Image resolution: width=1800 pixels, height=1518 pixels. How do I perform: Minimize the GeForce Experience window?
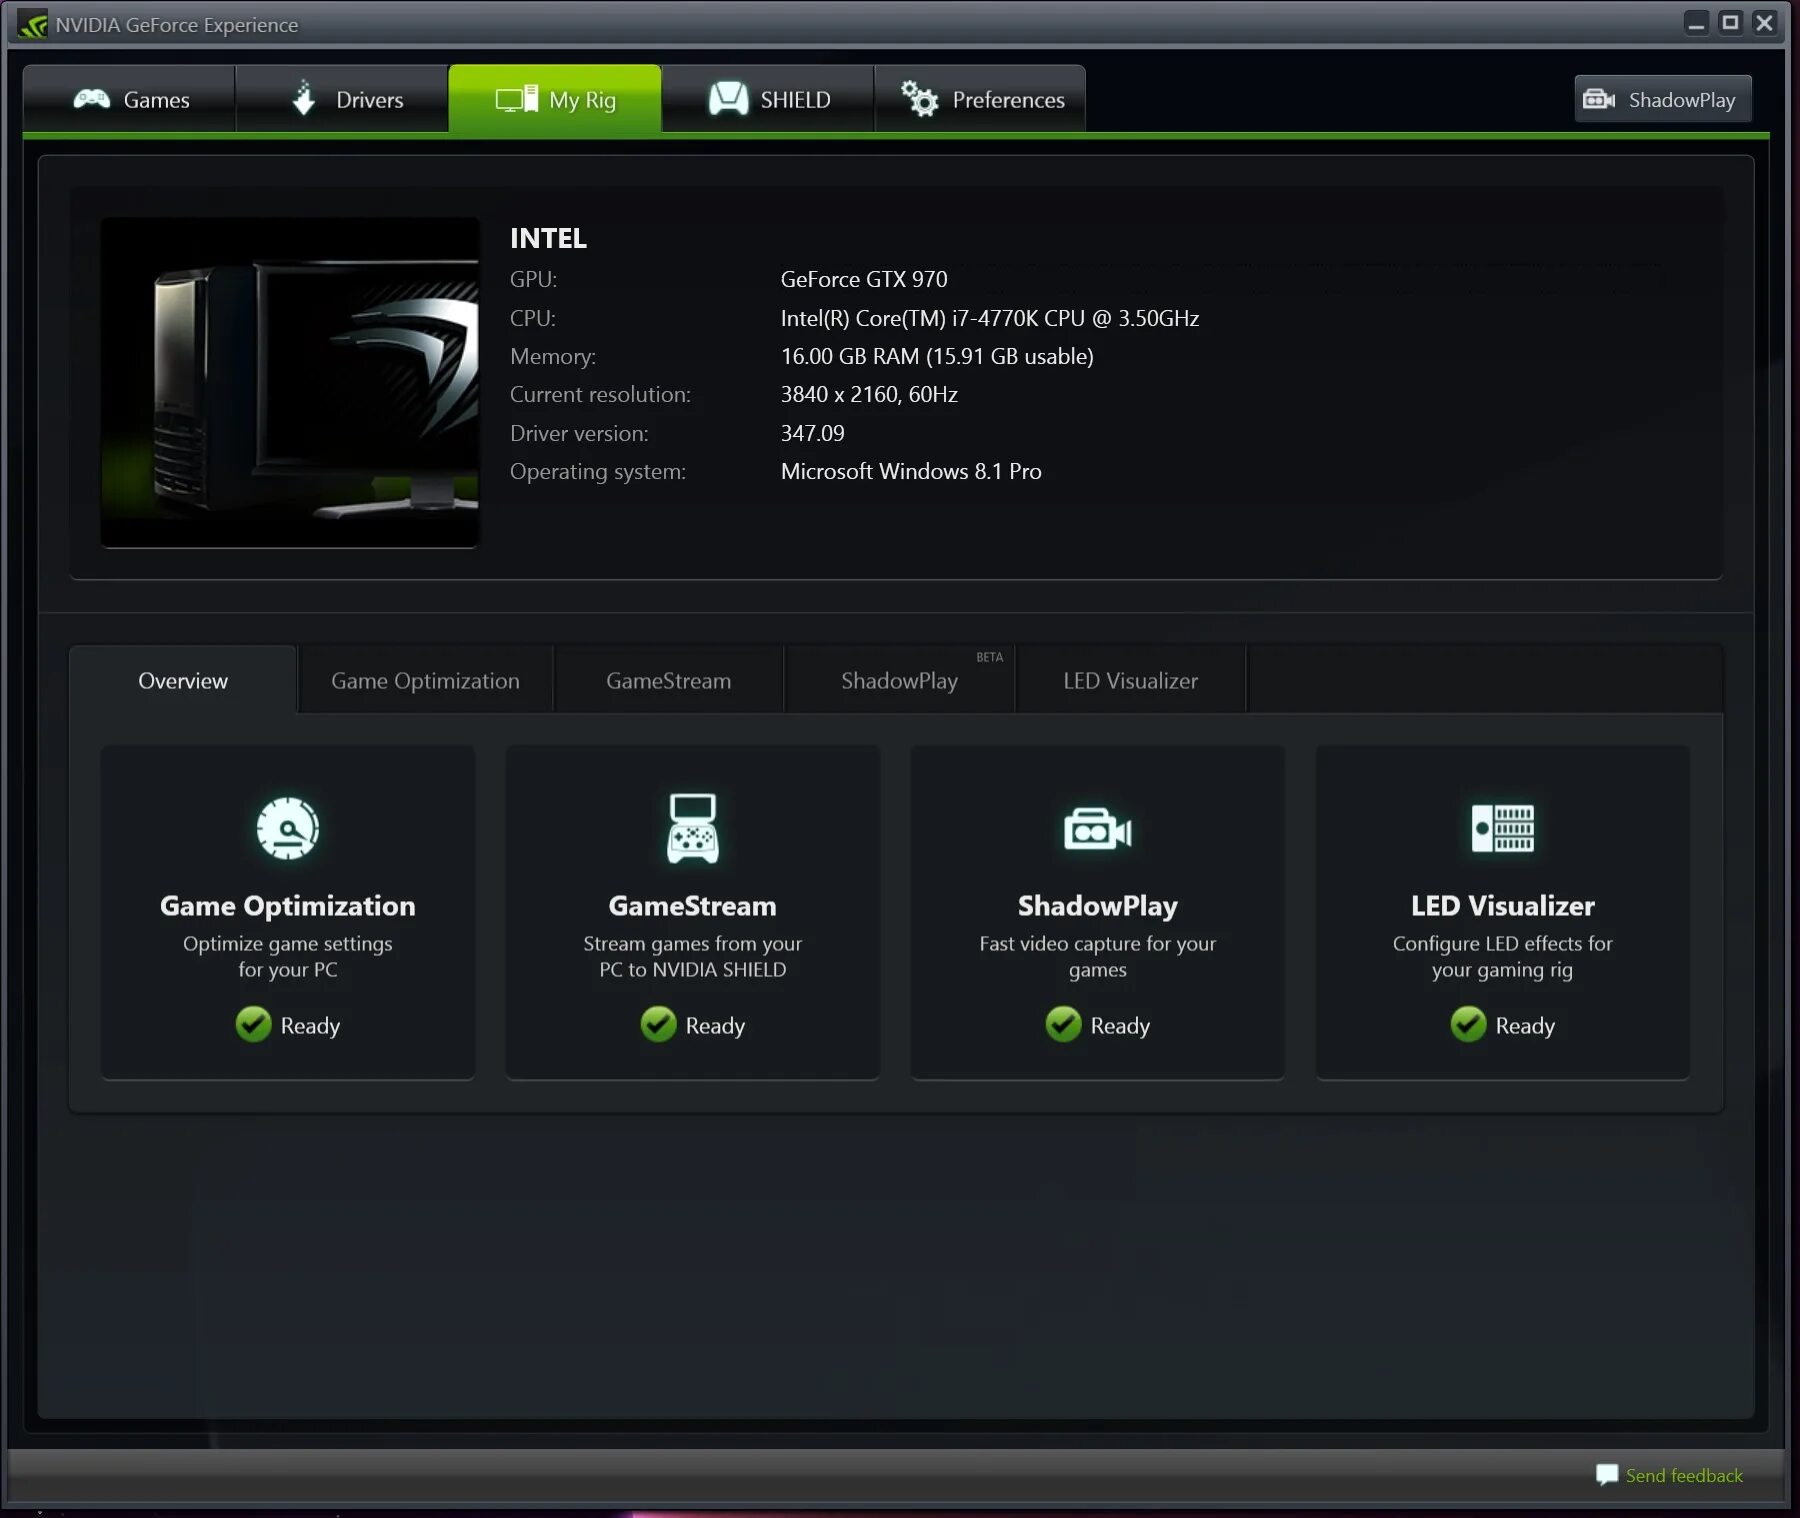coord(1696,23)
